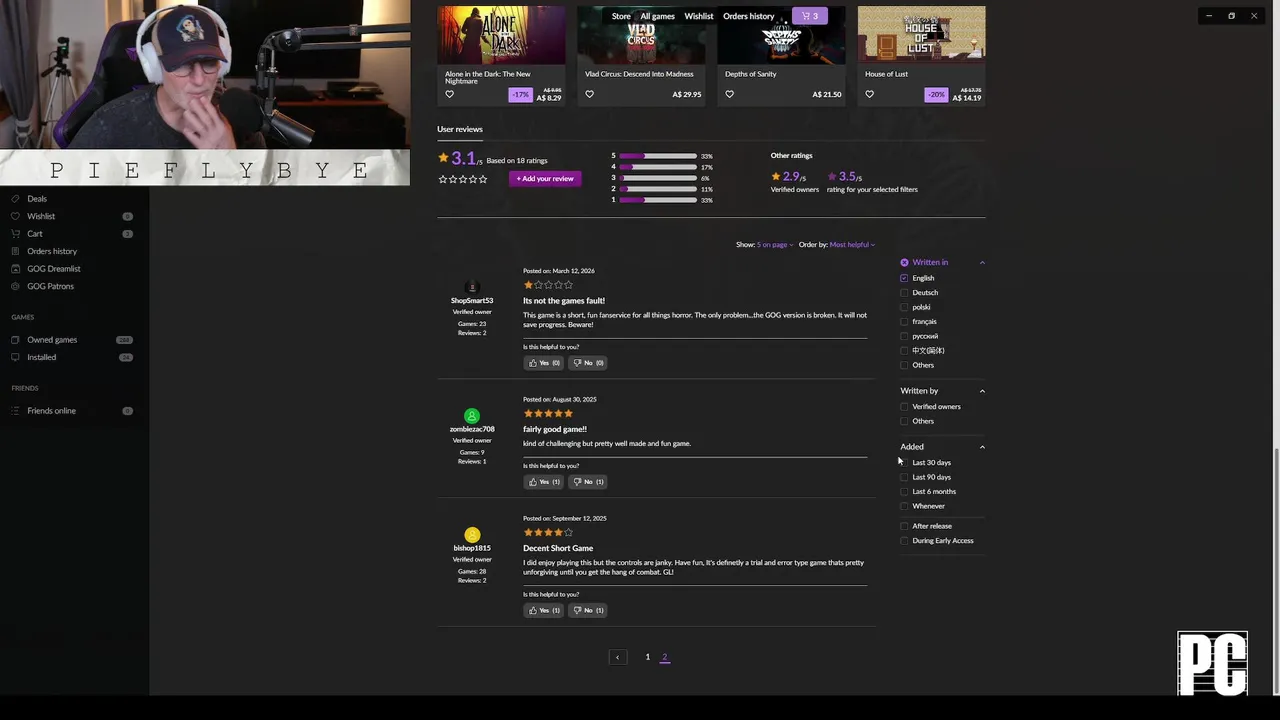Vote No on bishop1815's review

(x=588, y=610)
